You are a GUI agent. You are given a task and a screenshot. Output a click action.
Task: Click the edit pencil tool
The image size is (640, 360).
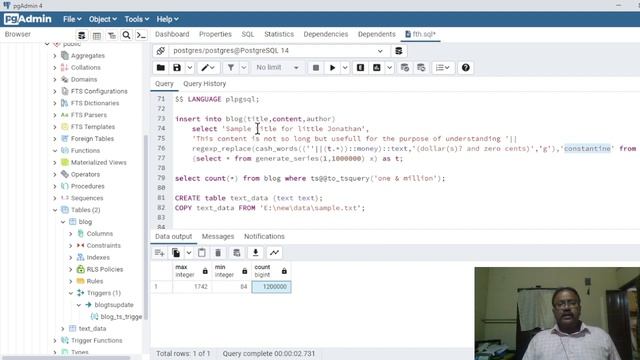(208, 68)
